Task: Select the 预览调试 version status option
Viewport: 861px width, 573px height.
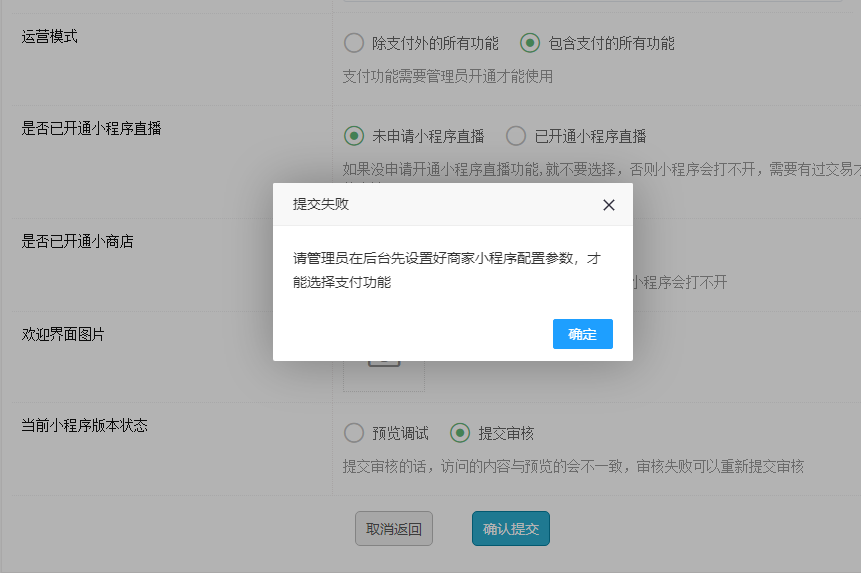Action: pos(354,433)
